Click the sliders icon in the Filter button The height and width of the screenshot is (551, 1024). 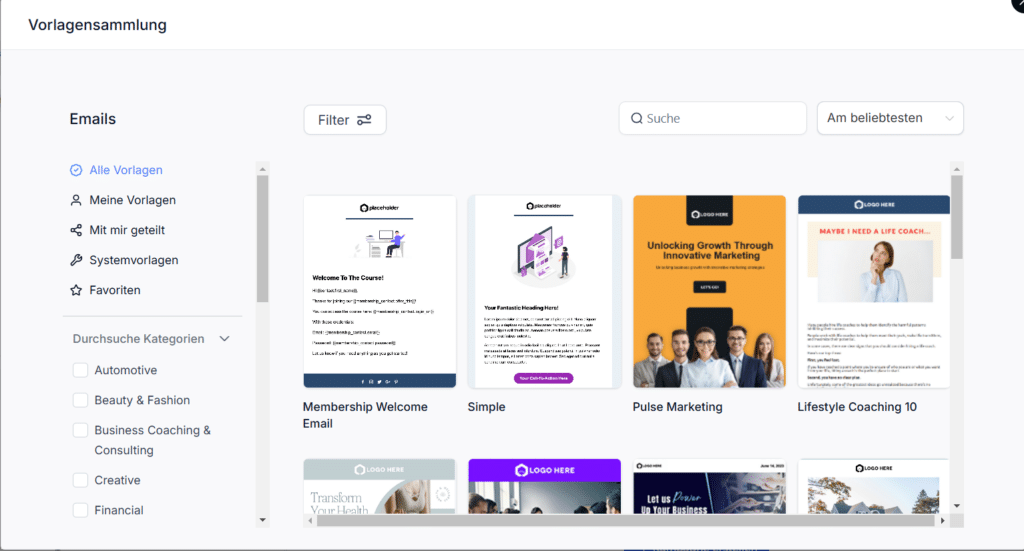pos(364,120)
